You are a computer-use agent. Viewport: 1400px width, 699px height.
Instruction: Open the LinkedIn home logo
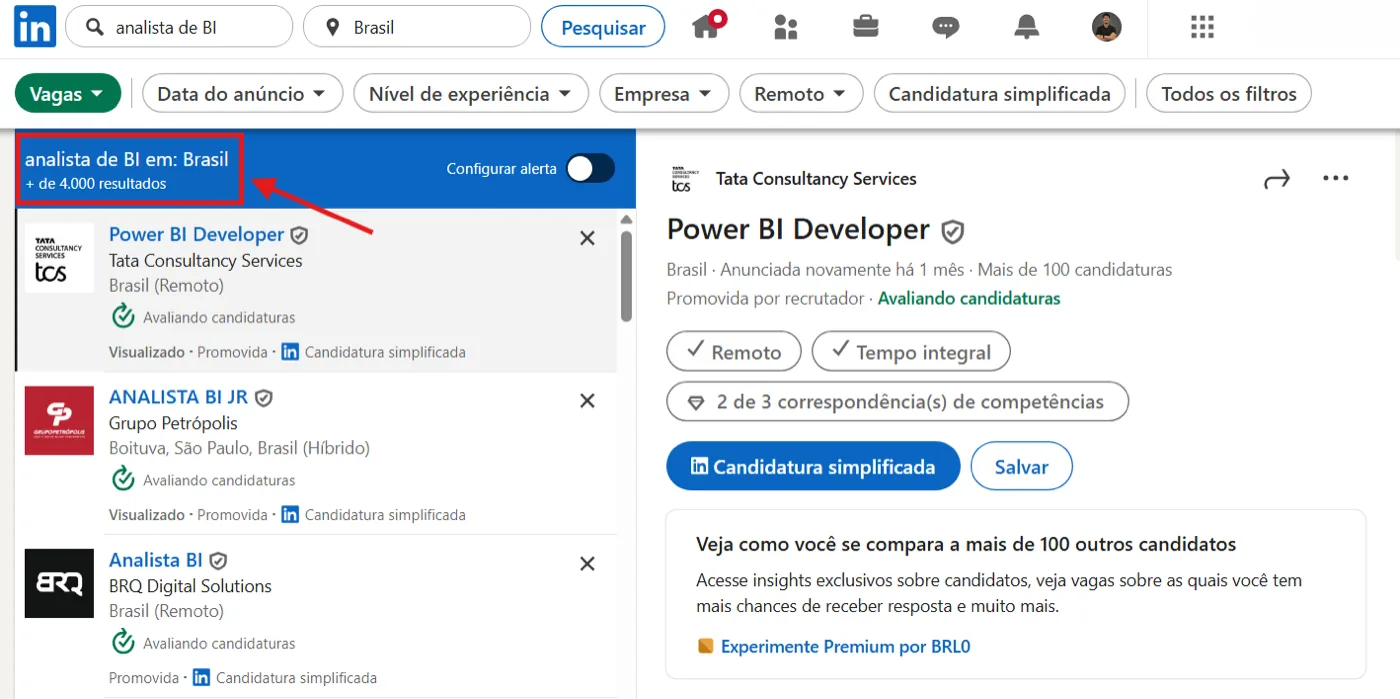tap(35, 27)
